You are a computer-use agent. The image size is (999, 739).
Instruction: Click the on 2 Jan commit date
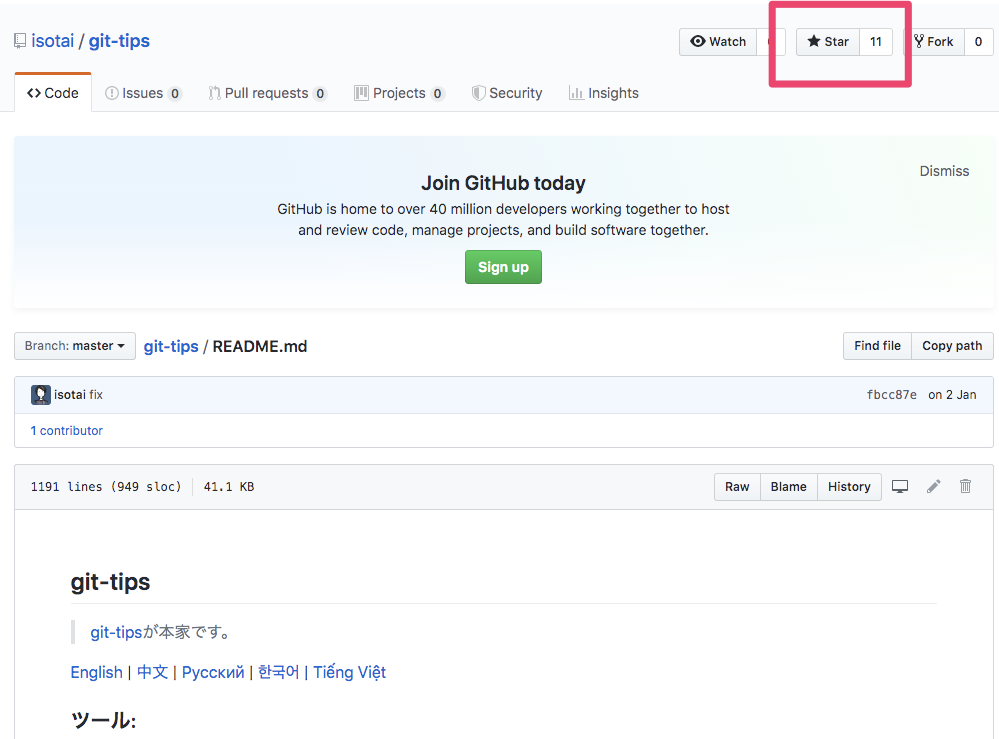click(952, 395)
